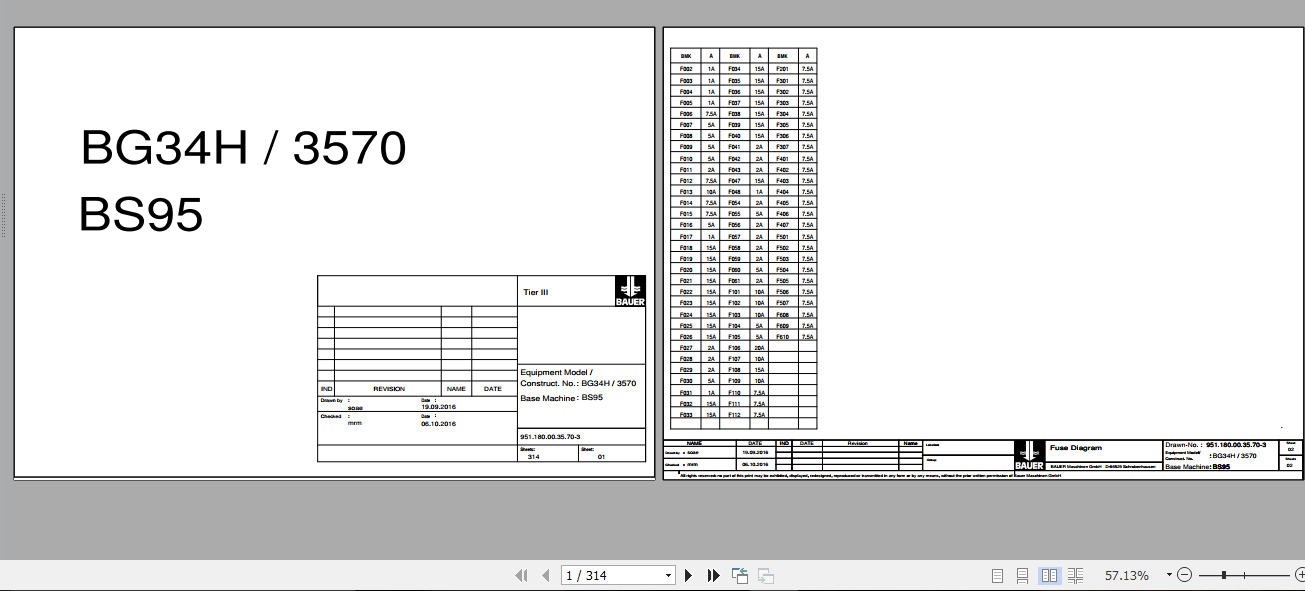
Task: Click the previous view icon
Action: pyautogui.click(x=741, y=575)
